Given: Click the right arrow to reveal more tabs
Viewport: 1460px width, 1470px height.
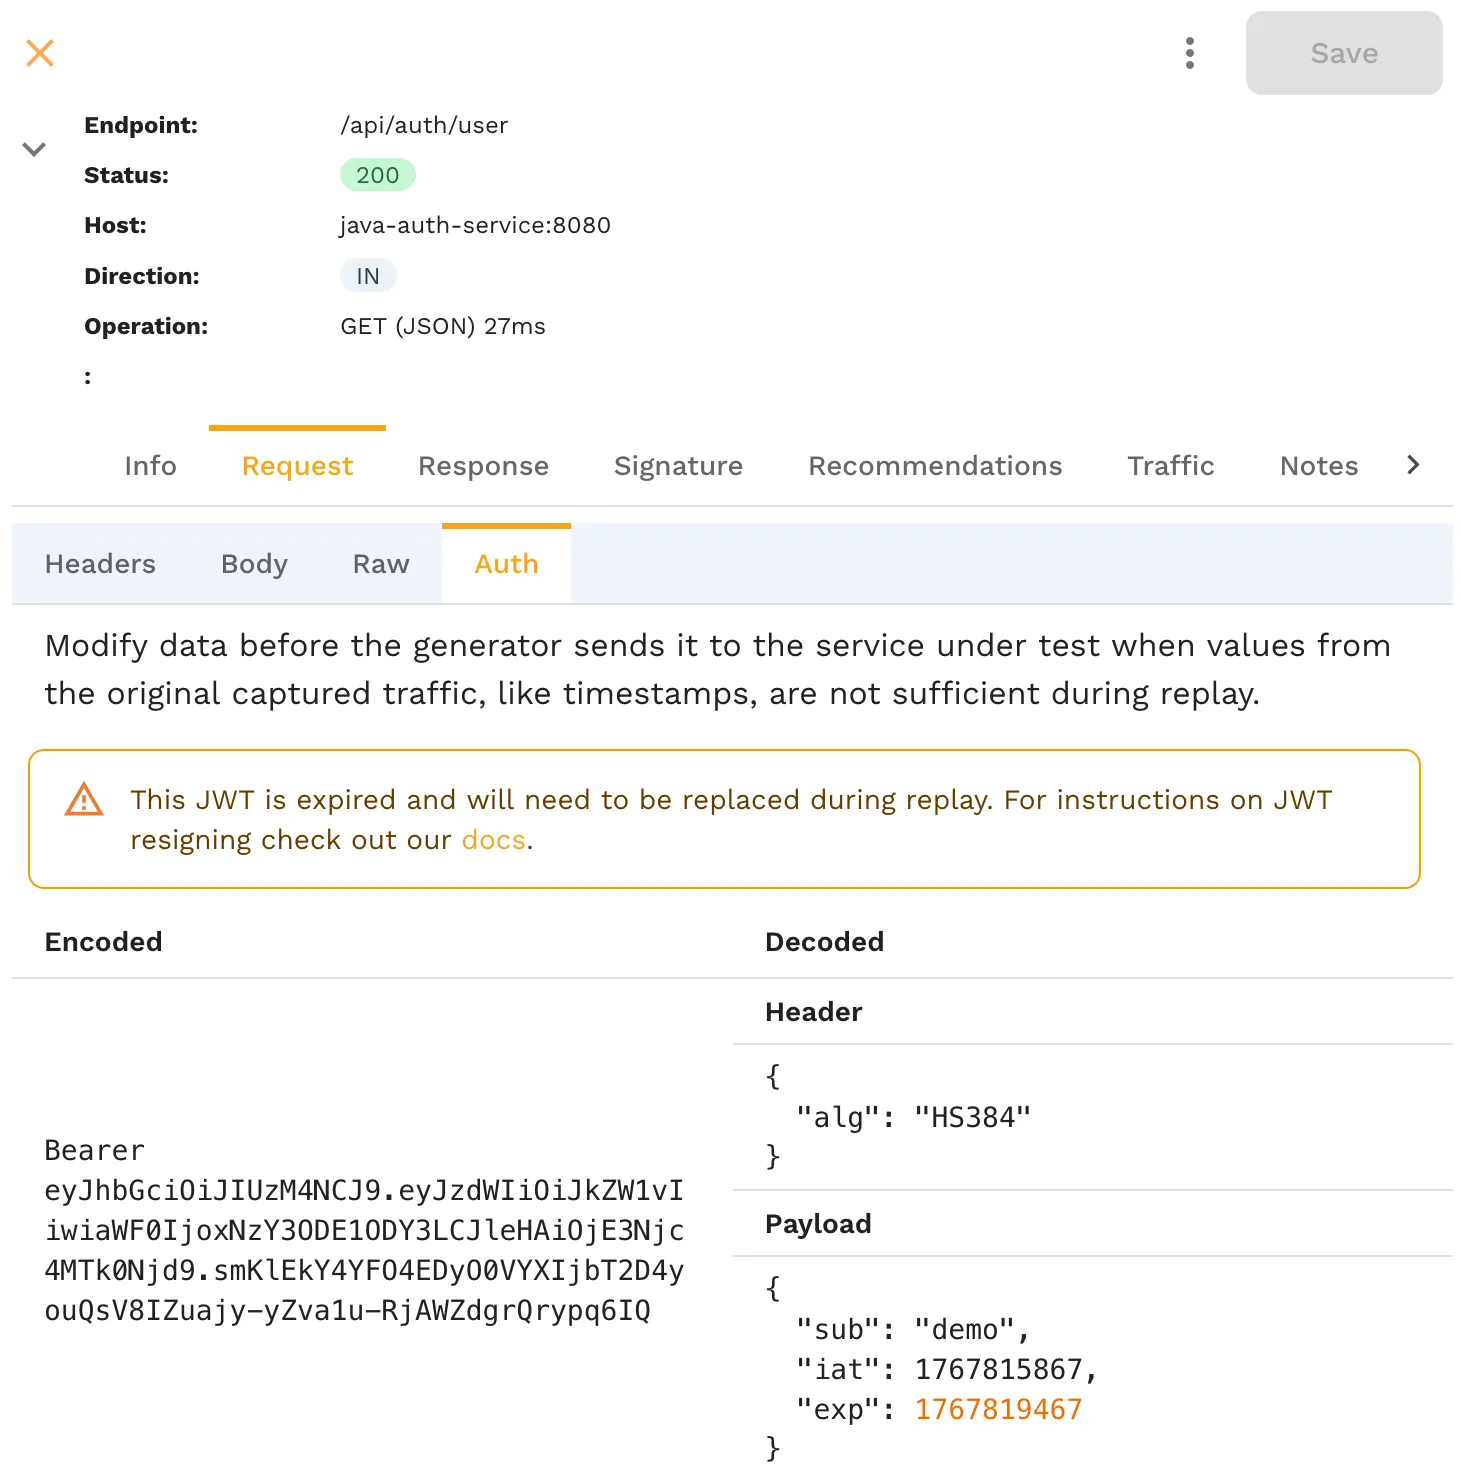Looking at the screenshot, I should pos(1413,465).
